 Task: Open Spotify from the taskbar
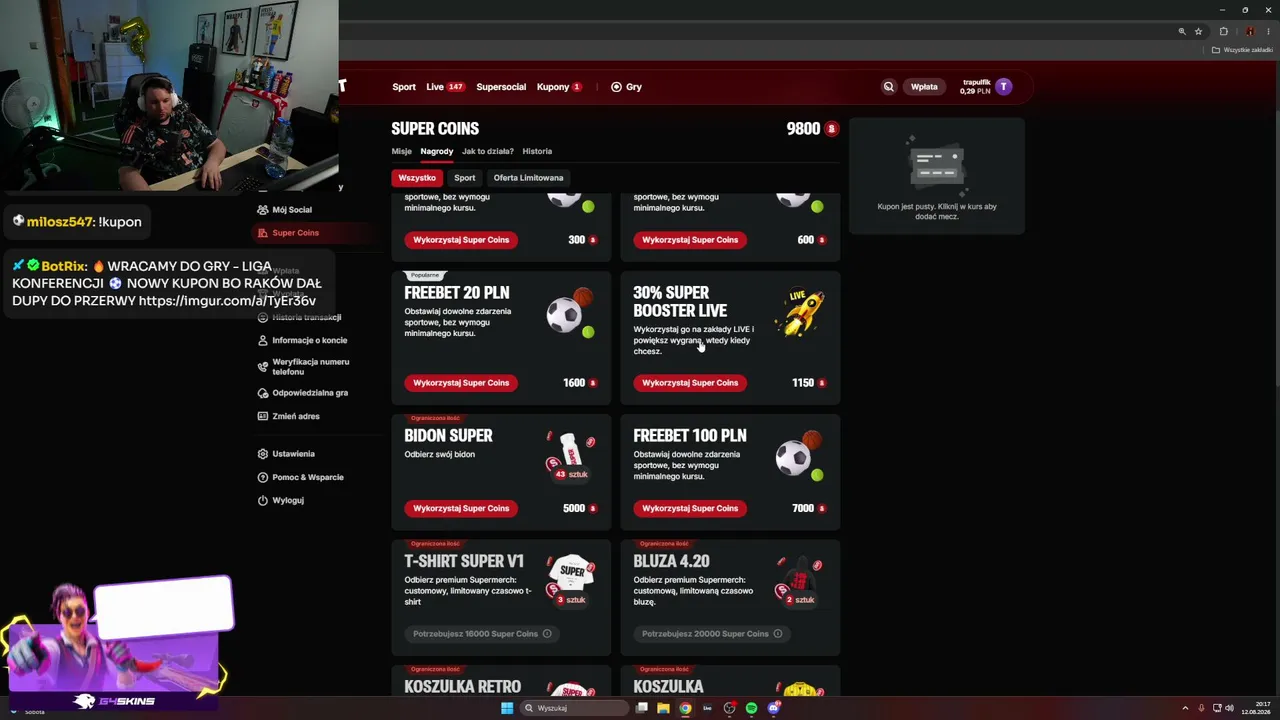pos(751,708)
